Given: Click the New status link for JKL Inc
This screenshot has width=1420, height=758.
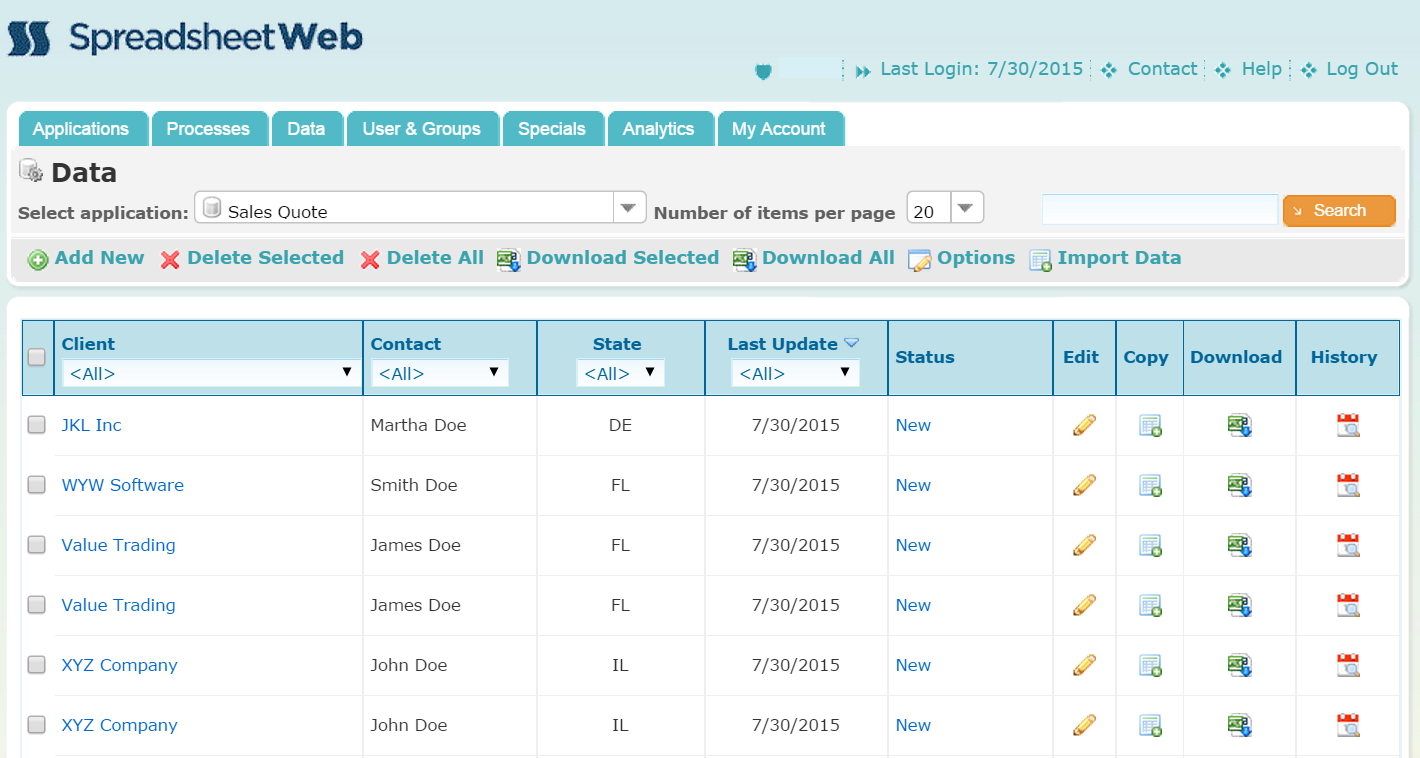Looking at the screenshot, I should (913, 425).
